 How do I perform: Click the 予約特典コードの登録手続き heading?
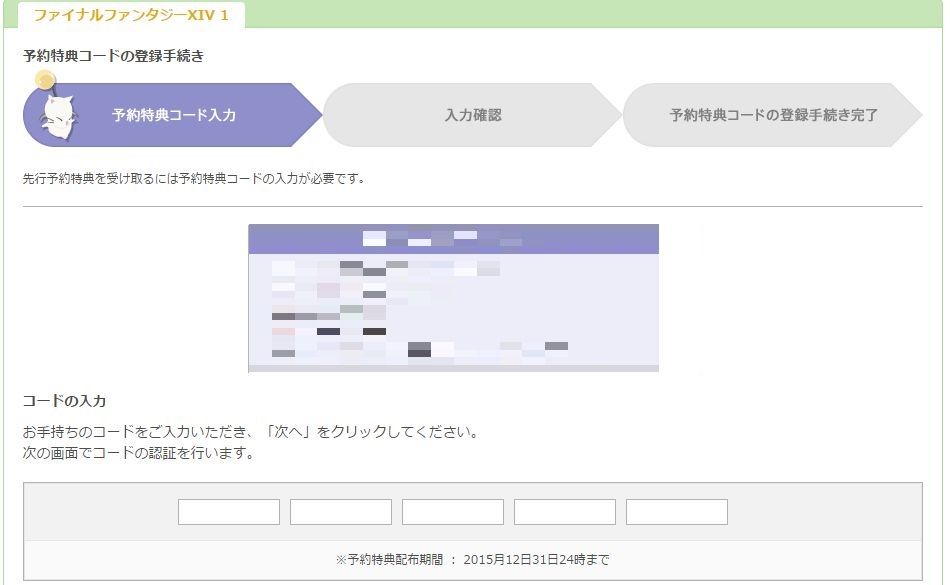[x=113, y=56]
